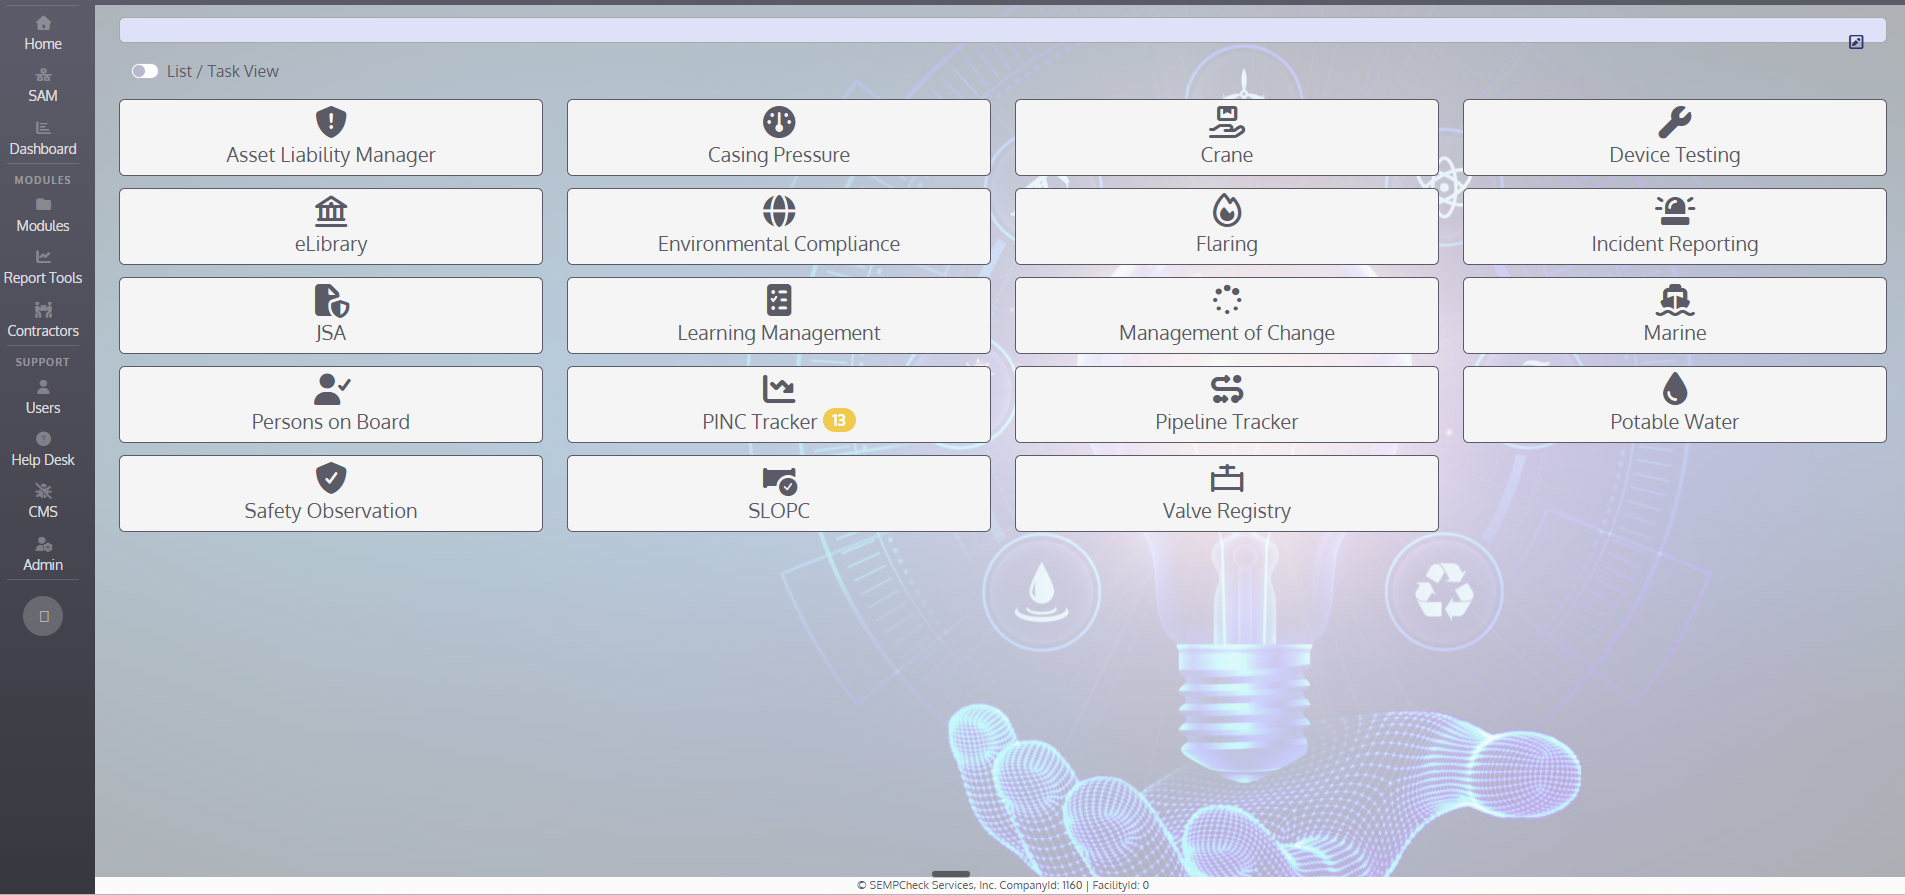
Task: Click the PINC Tracker 13 badge
Action: 839,421
